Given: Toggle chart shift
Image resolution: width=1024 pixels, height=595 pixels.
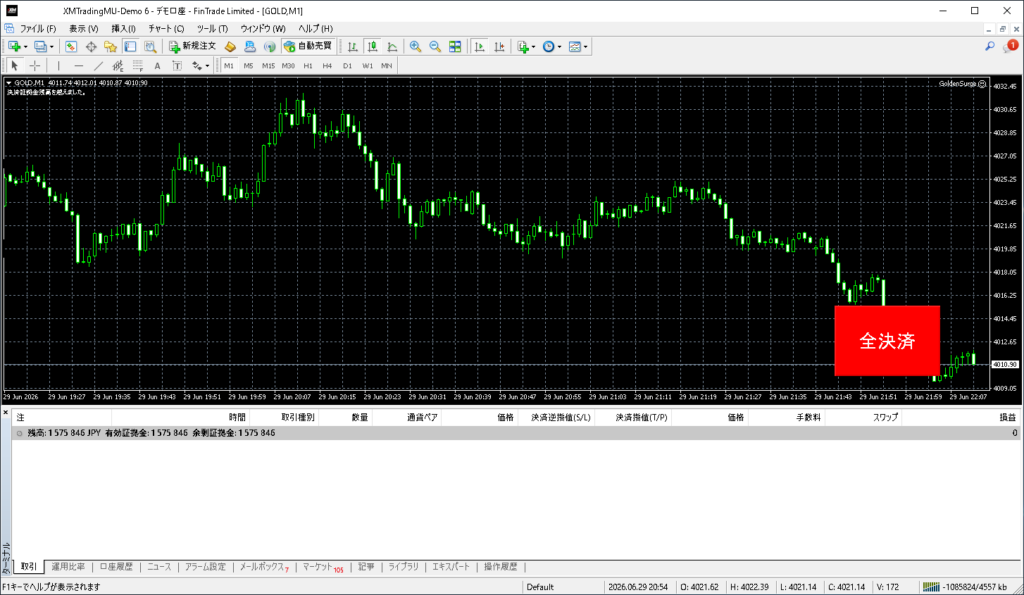Looking at the screenshot, I should click(499, 46).
